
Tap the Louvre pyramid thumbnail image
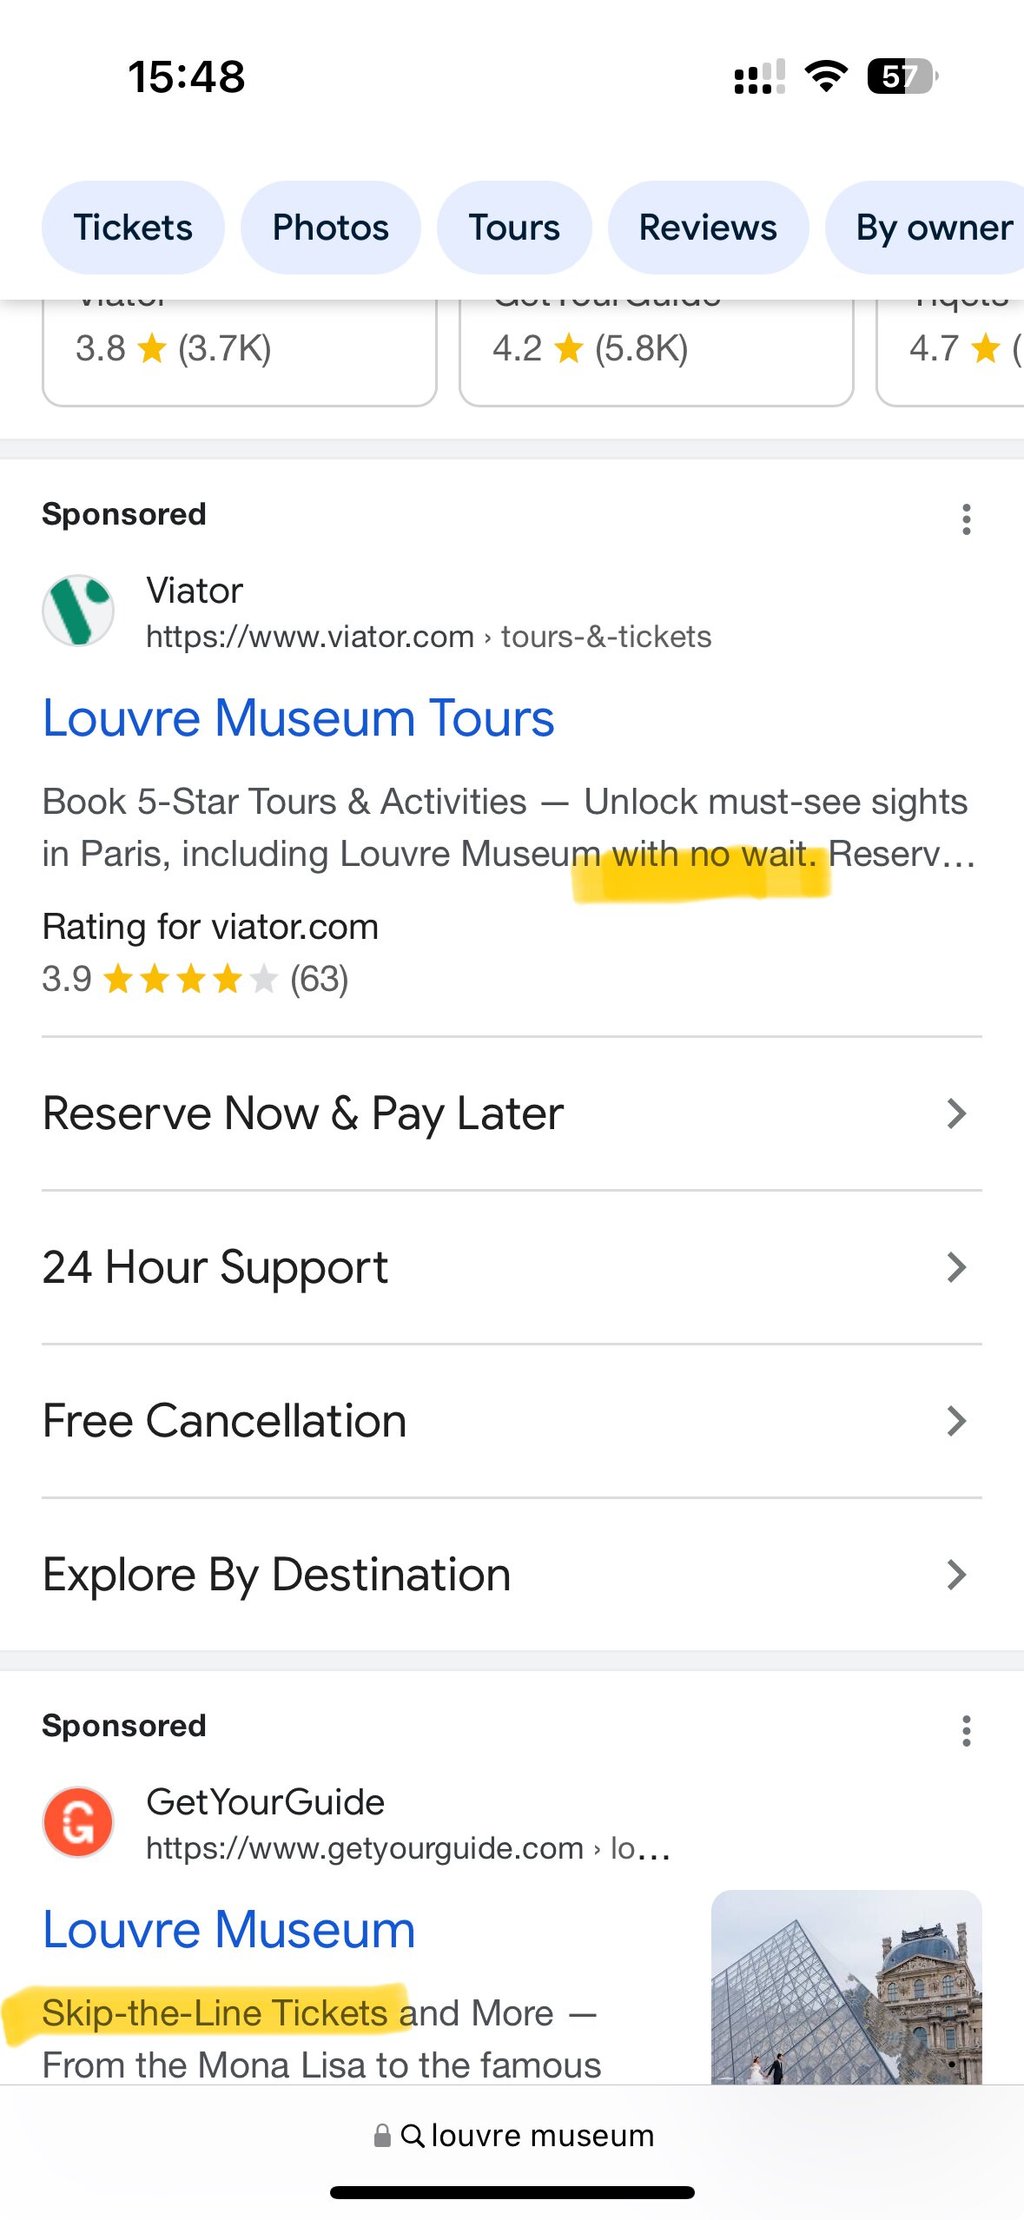[846, 1986]
